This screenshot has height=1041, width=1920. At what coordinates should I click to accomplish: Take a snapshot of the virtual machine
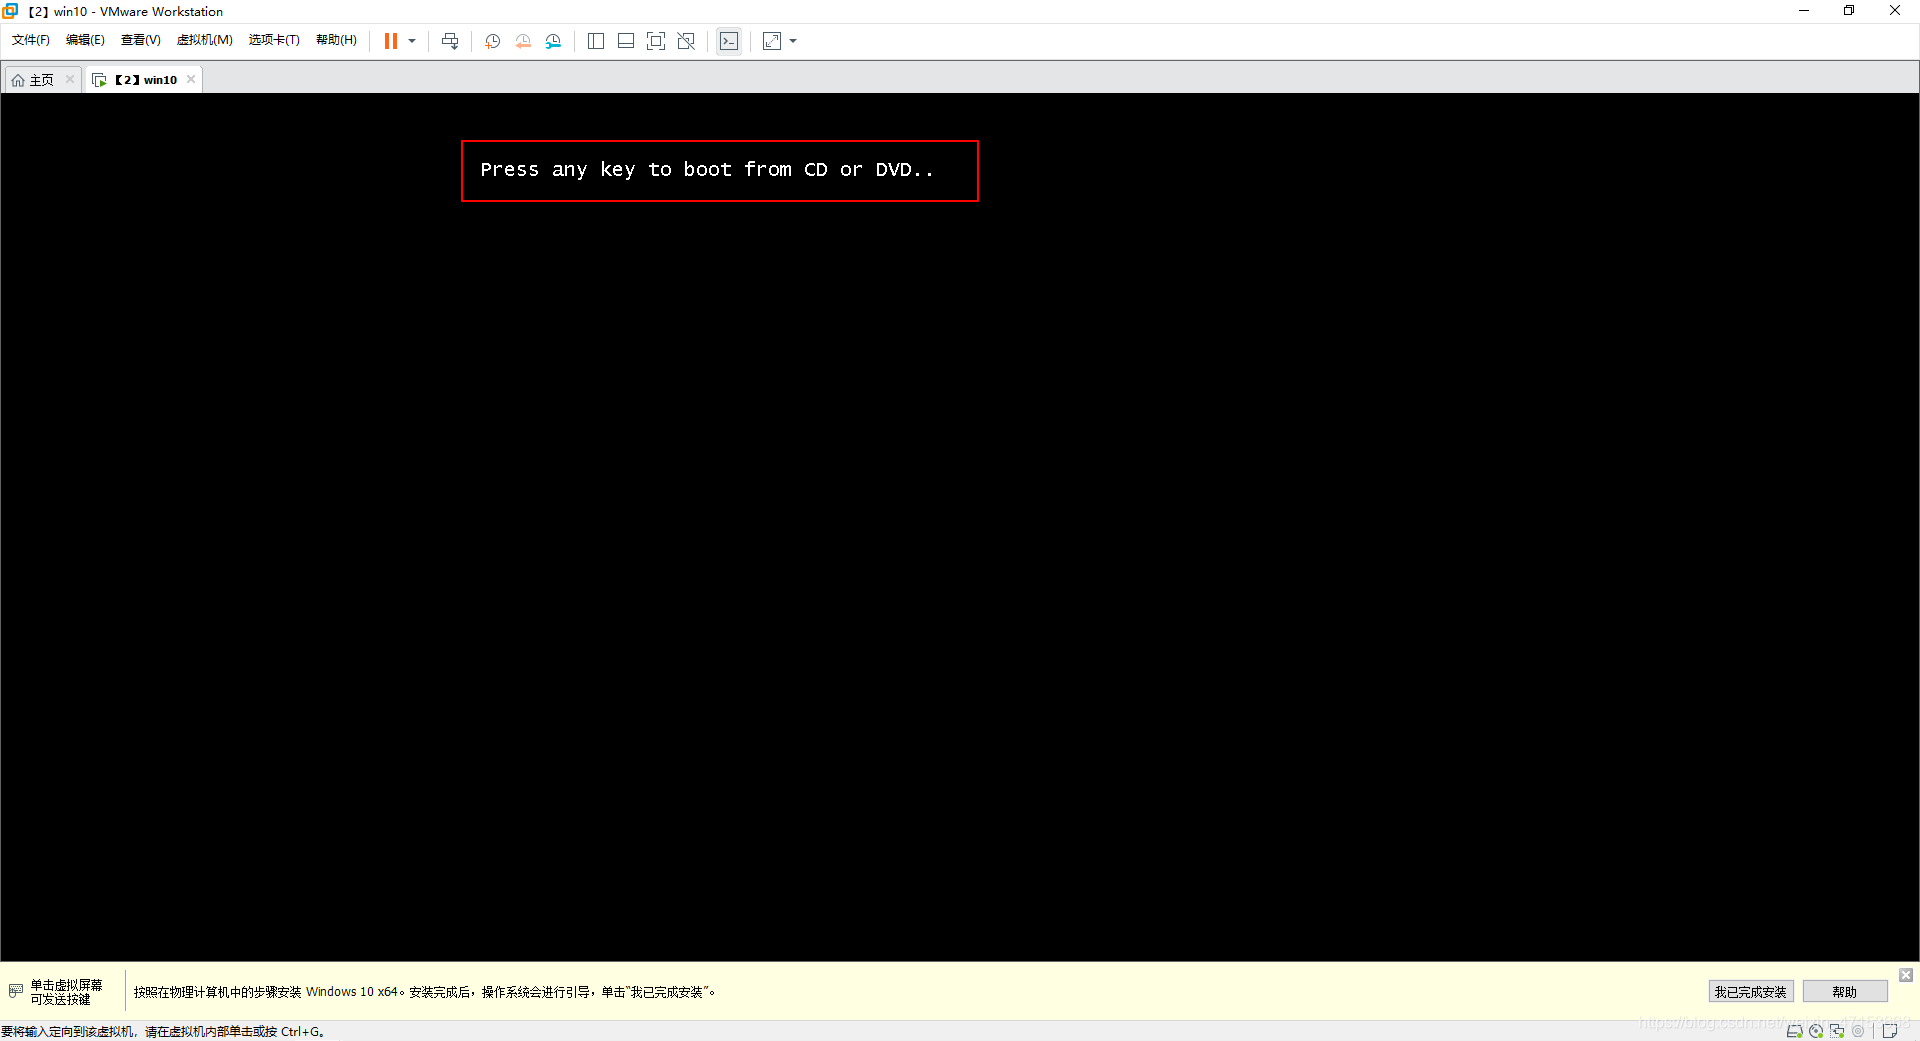click(493, 41)
